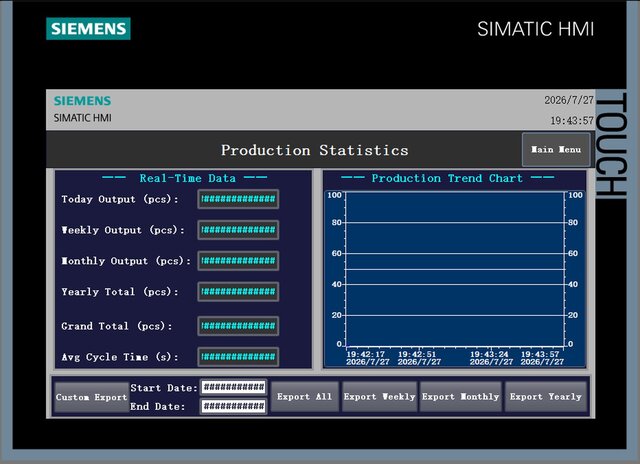The image size is (640, 464).
Task: Click the Production Trend Chart heading
Action: [x=447, y=178]
